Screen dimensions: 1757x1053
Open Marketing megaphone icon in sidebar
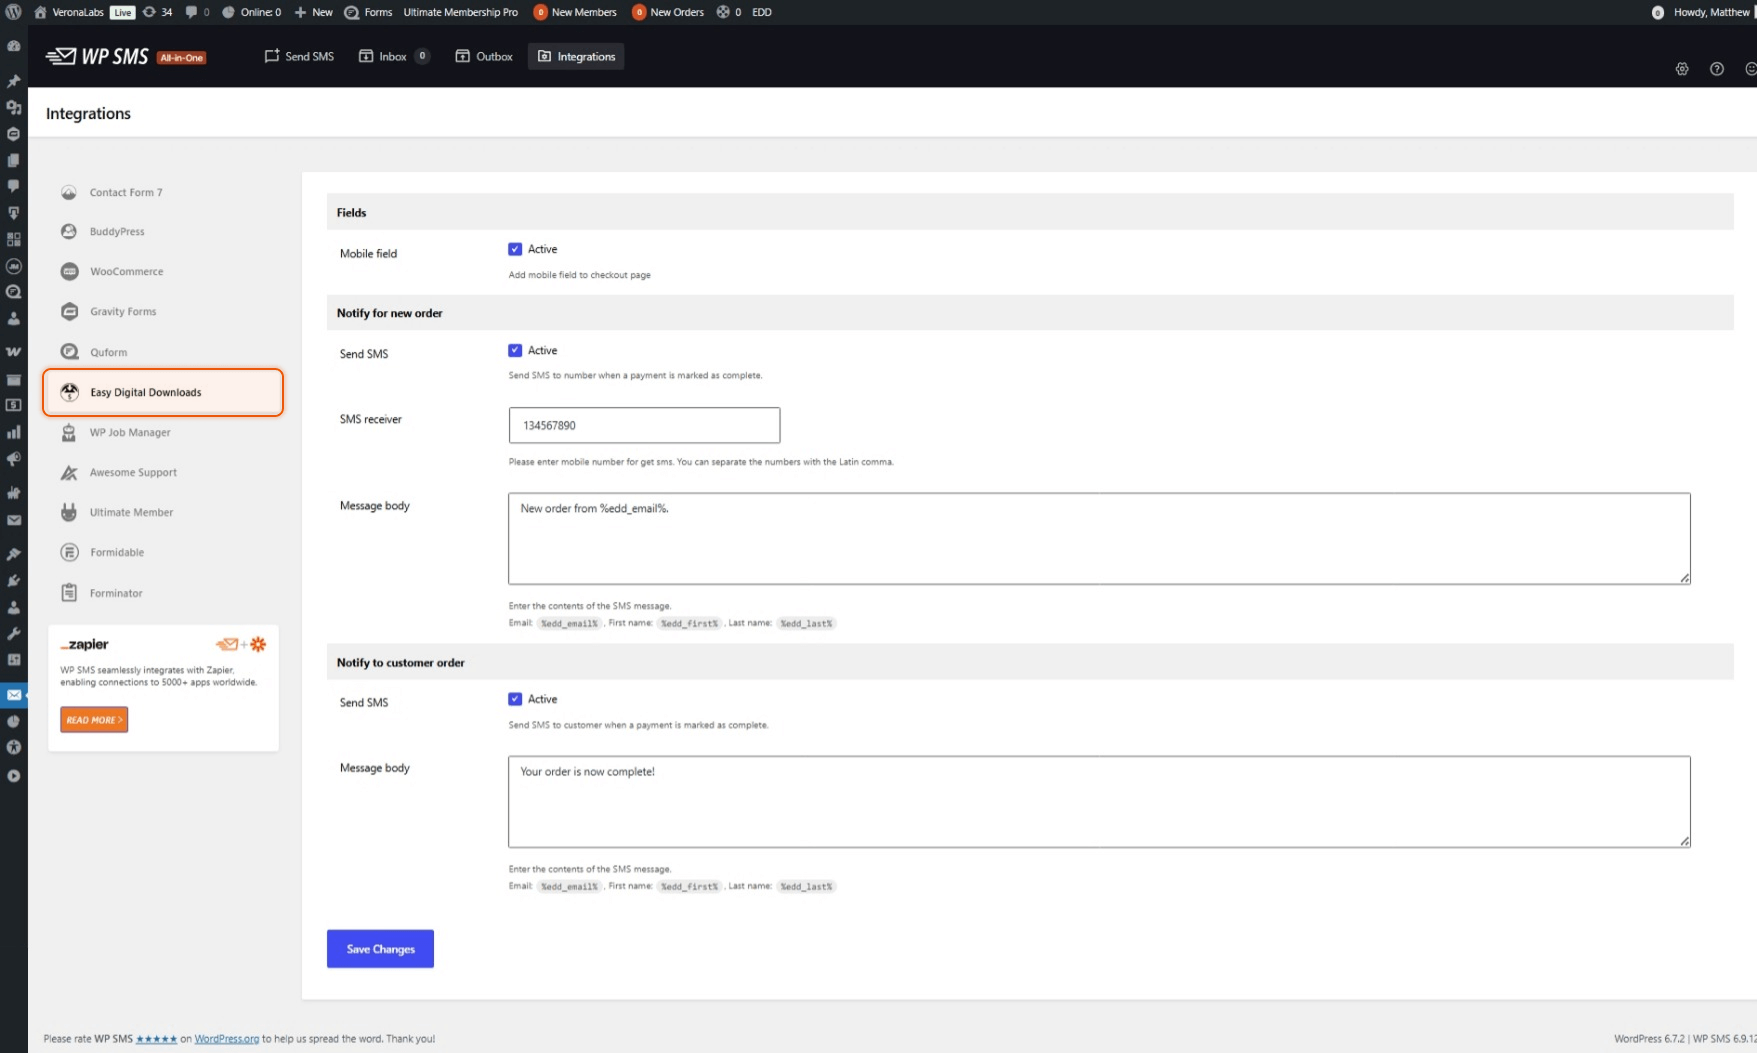tap(14, 459)
